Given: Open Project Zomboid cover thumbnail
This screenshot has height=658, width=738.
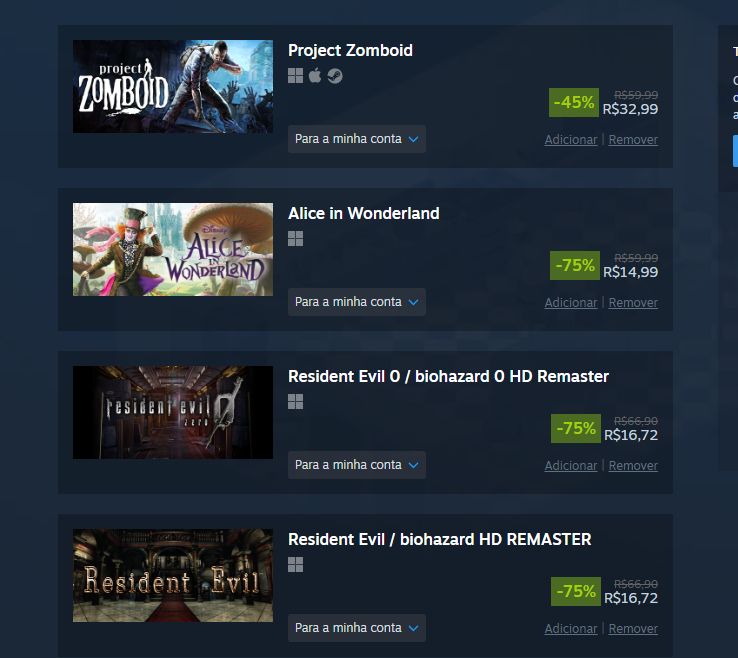Looking at the screenshot, I should (173, 86).
